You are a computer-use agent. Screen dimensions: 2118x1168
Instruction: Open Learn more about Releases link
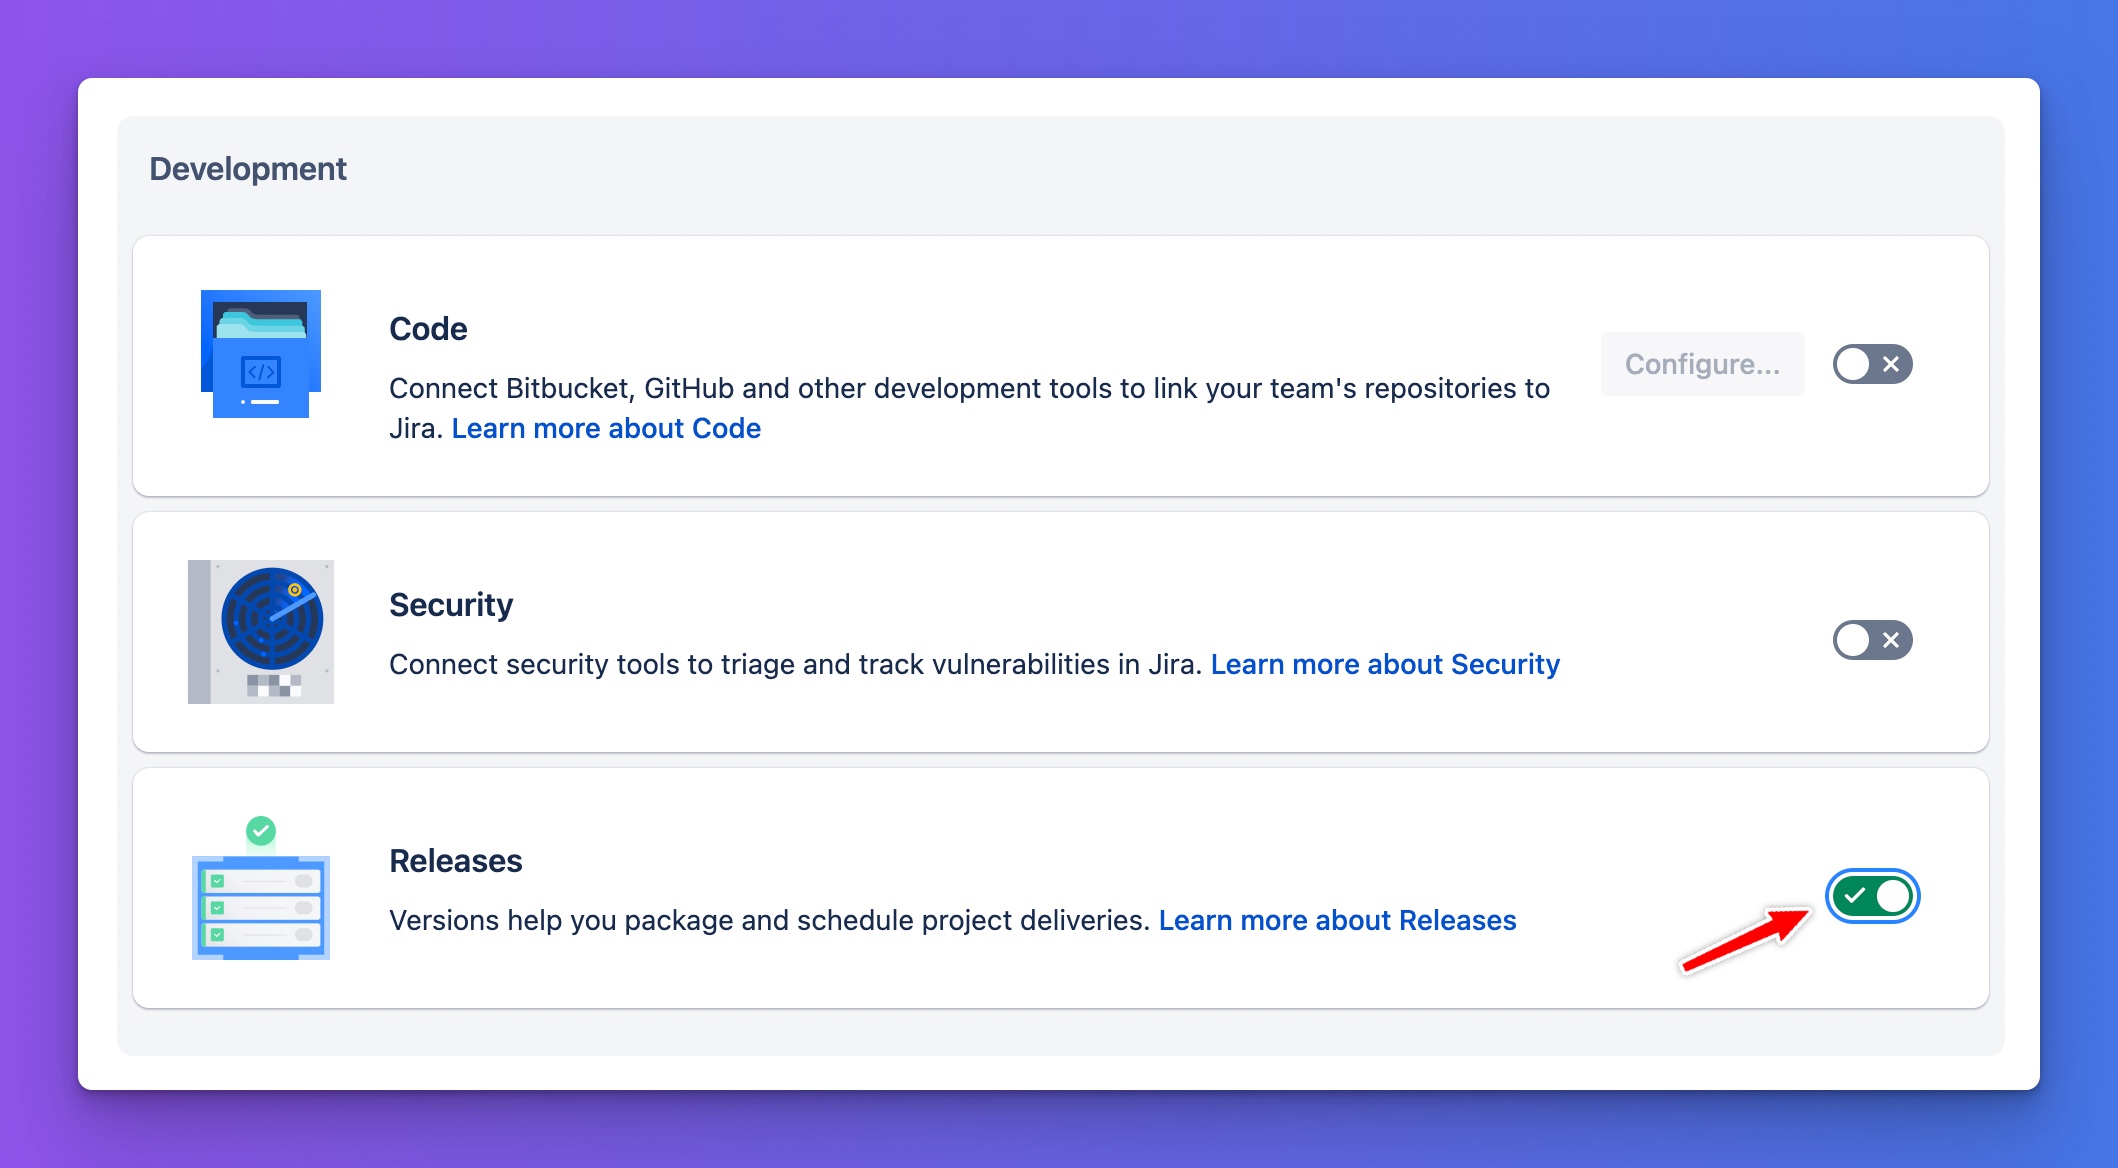tap(1337, 920)
